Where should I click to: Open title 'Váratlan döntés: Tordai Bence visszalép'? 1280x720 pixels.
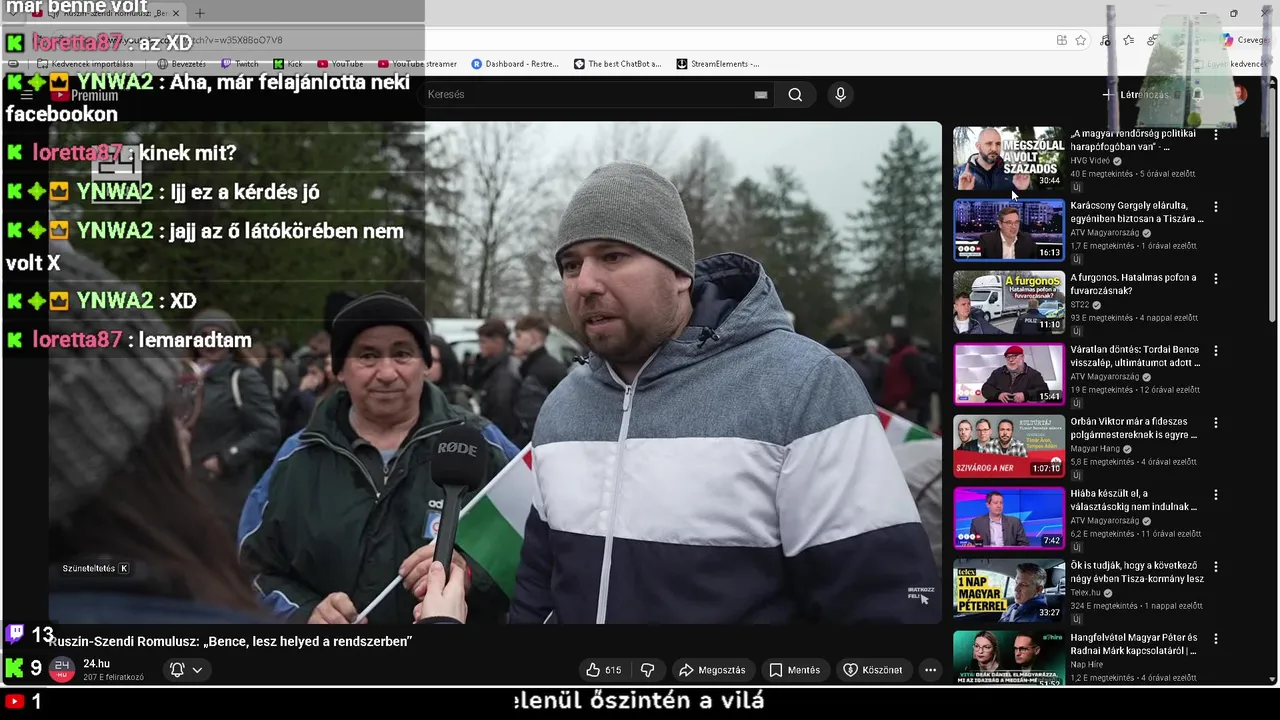point(1135,356)
